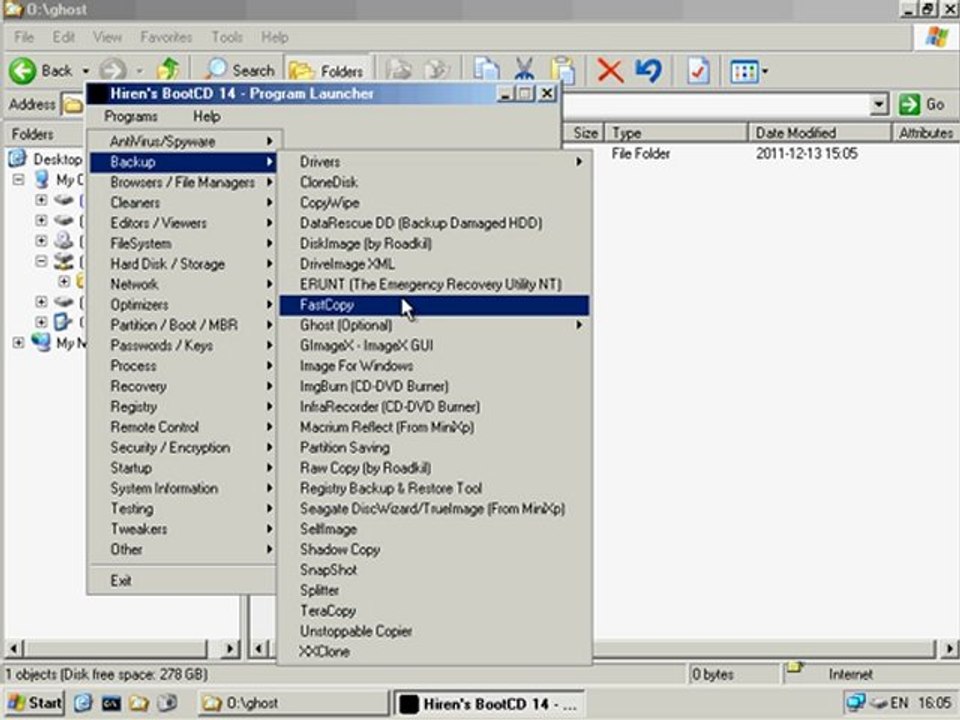This screenshot has height=720, width=960.
Task: Click the network icon in system tray
Action: pyautogui.click(x=855, y=703)
